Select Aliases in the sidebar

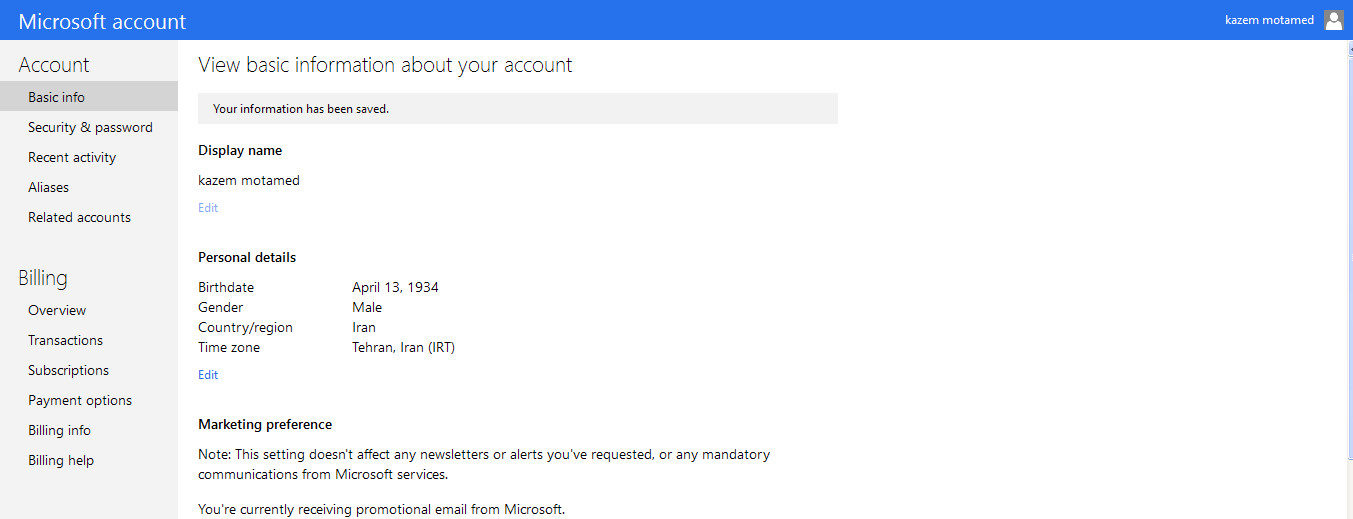[x=48, y=187]
